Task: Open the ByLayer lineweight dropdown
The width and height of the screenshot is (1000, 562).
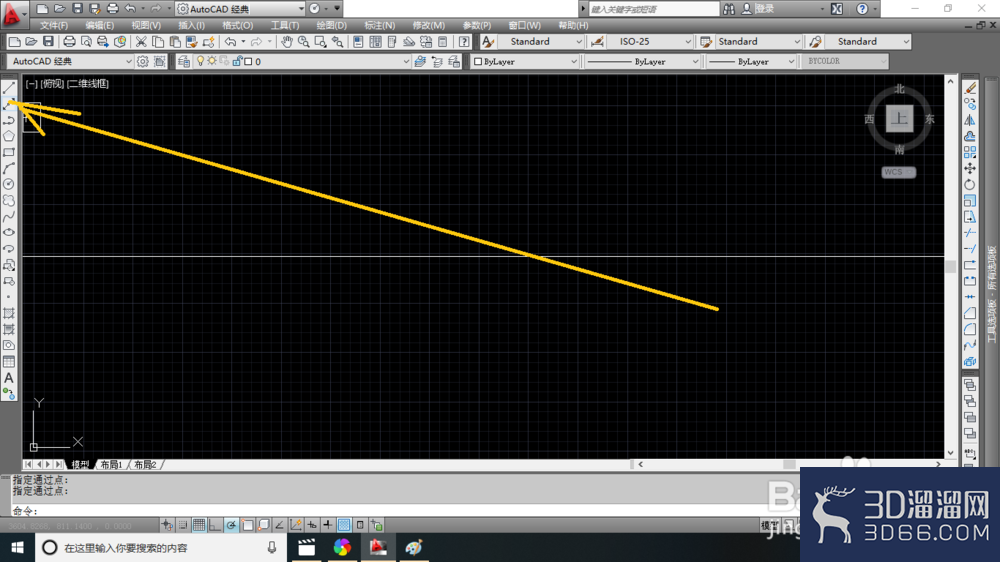Action: (751, 61)
